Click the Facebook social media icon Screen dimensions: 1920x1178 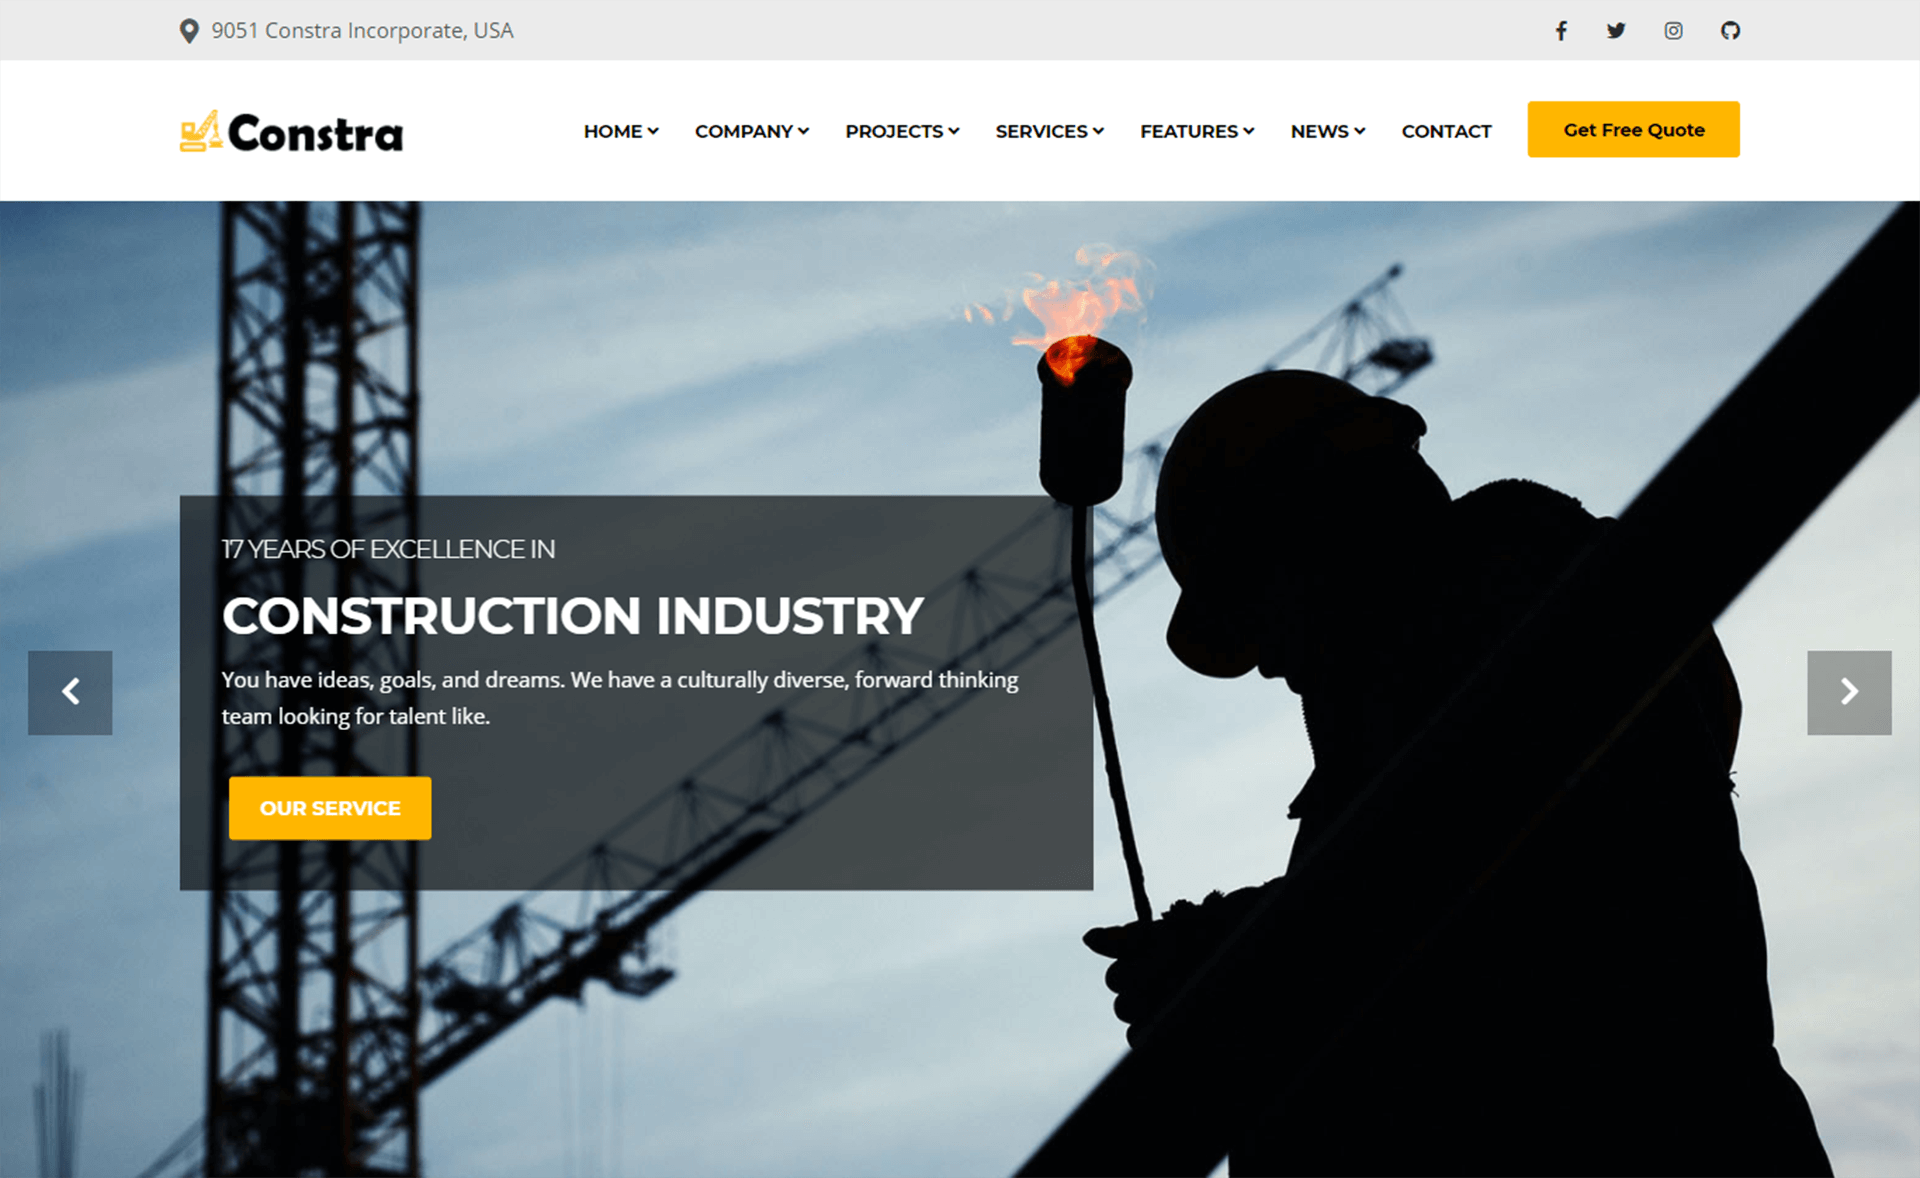1561,30
